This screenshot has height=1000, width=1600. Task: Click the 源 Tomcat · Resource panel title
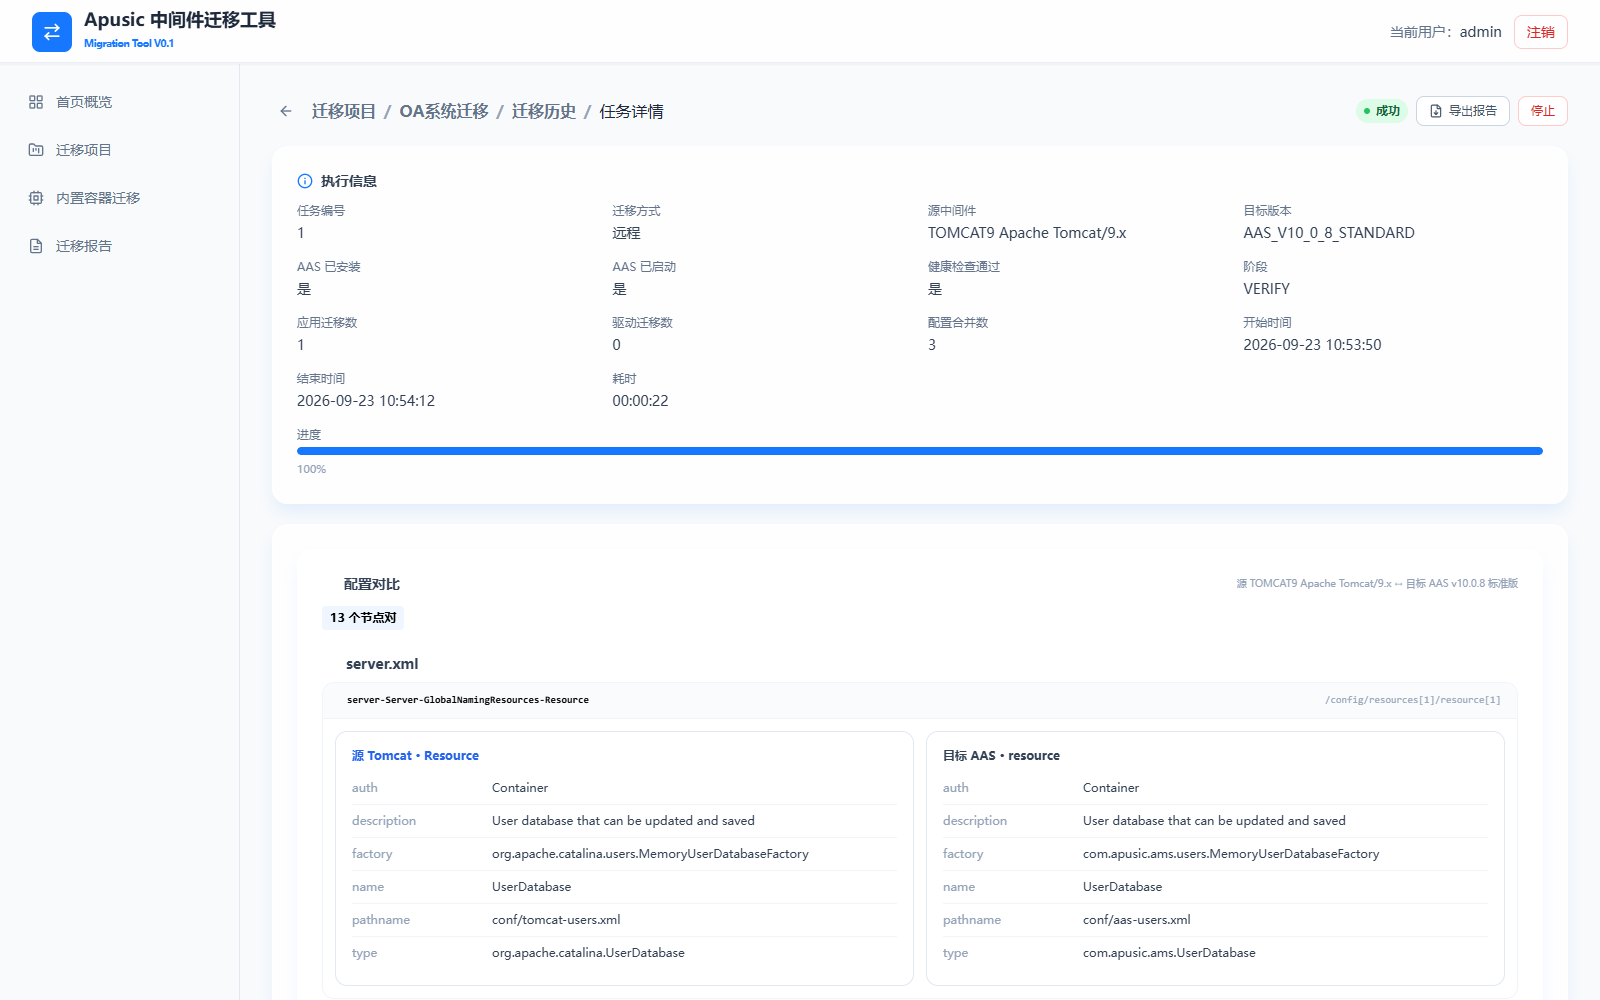click(x=415, y=756)
